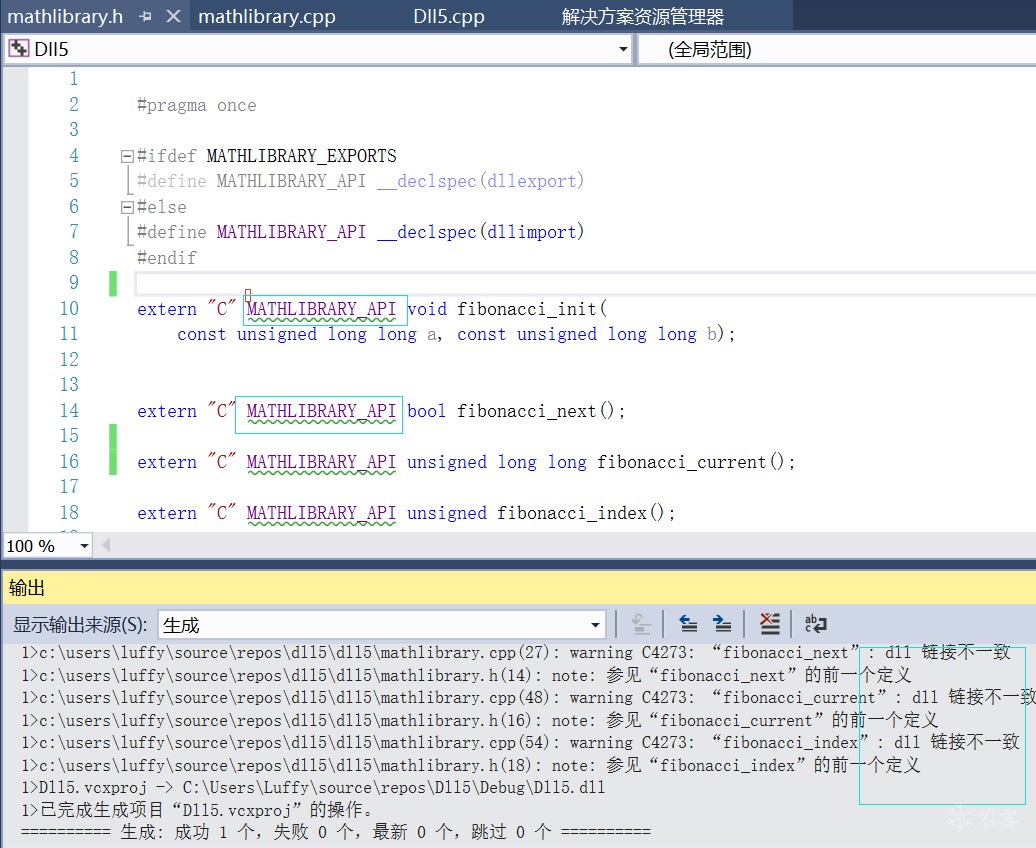Collapse the #else block
This screenshot has height=848, width=1036.
pyautogui.click(x=127, y=208)
